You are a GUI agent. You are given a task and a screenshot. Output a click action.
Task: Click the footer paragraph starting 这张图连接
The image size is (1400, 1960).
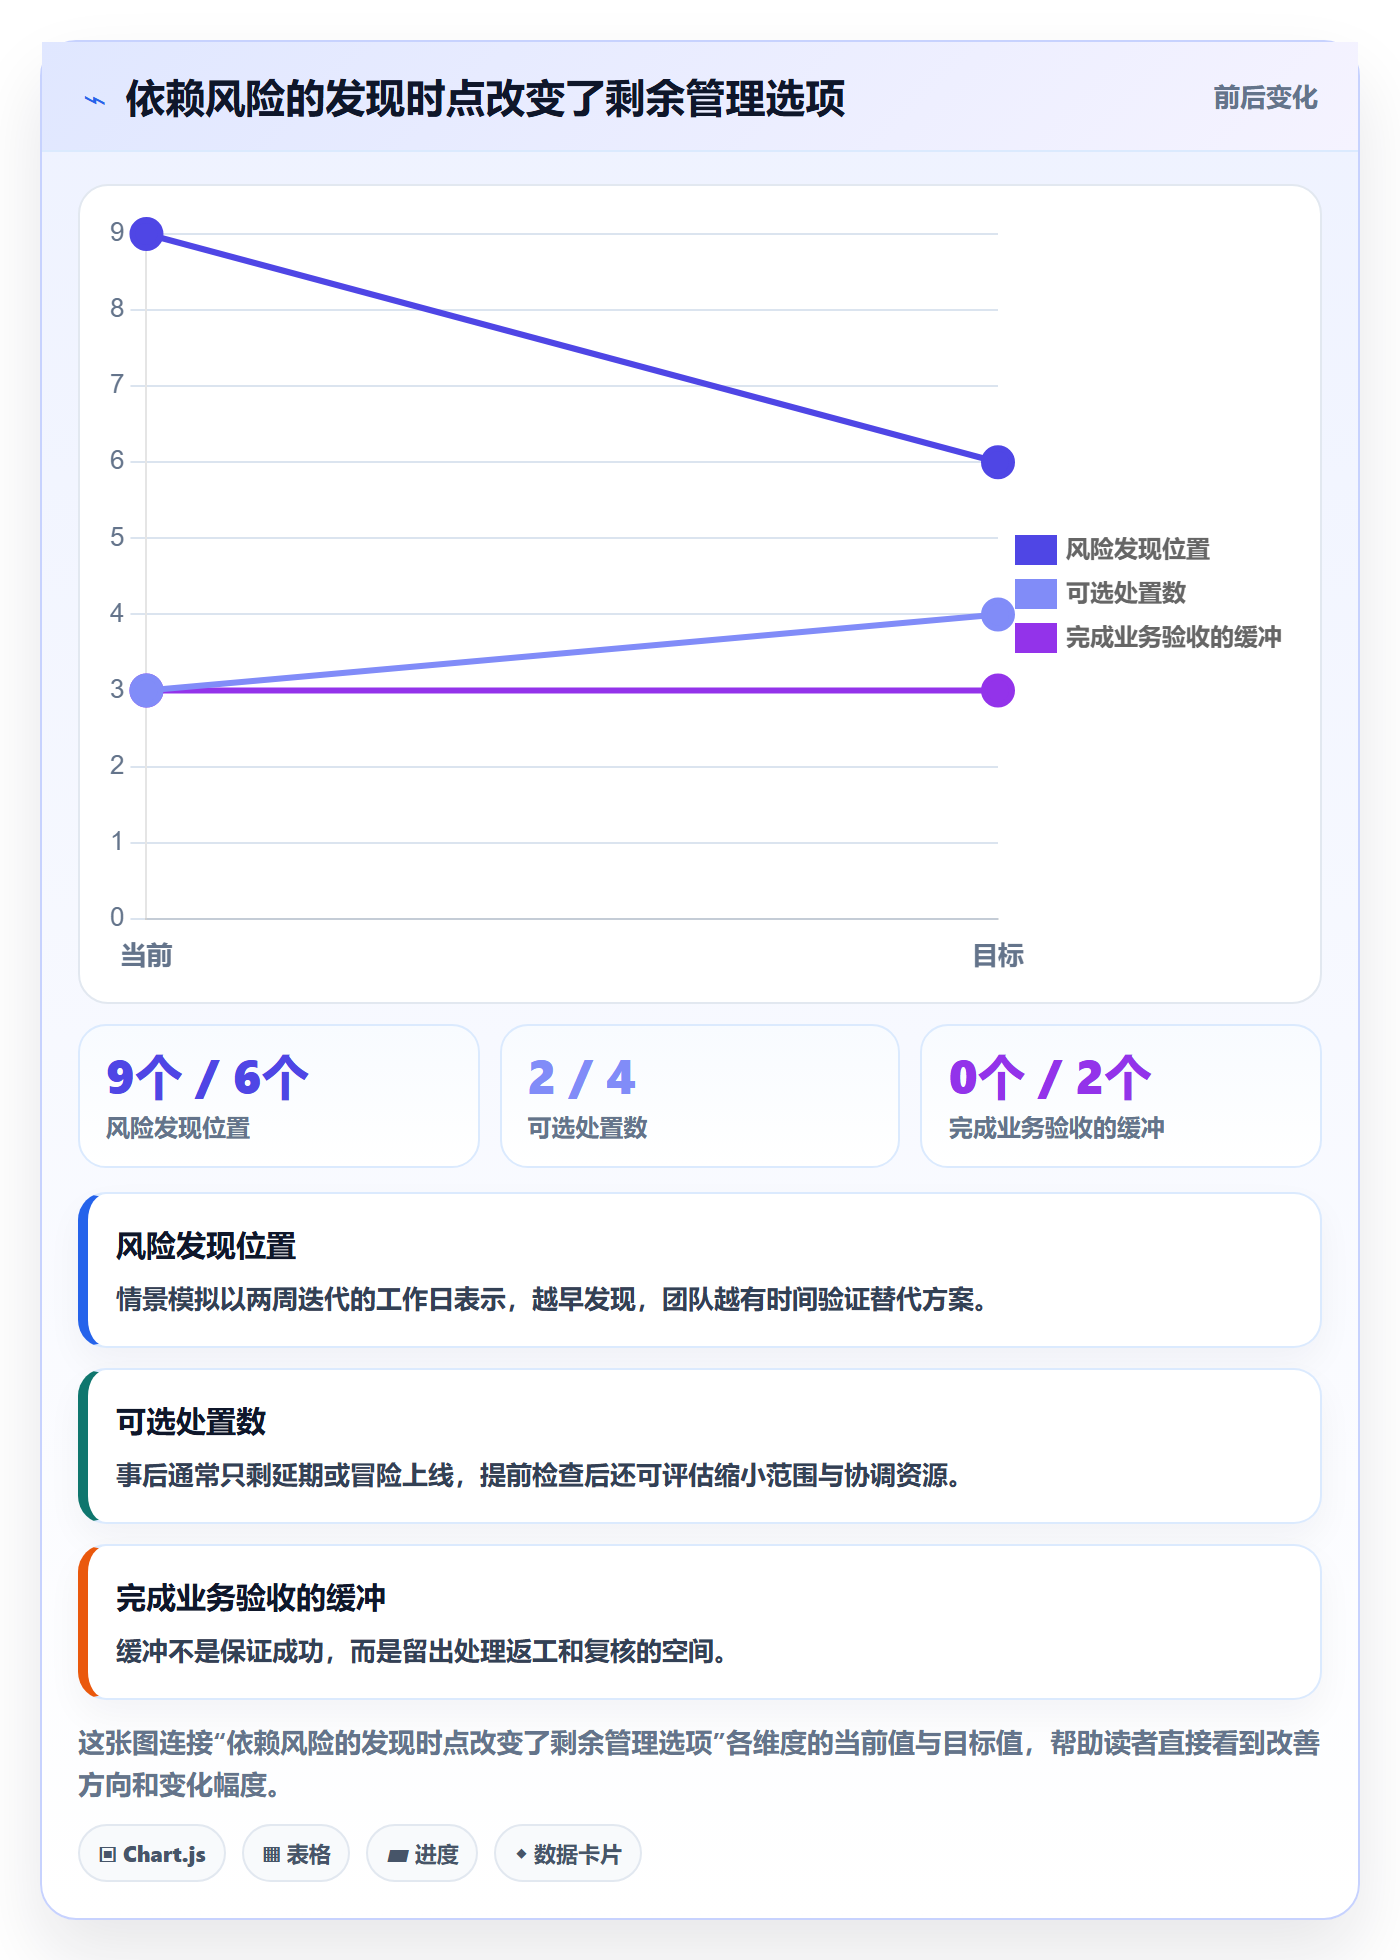coord(700,1764)
